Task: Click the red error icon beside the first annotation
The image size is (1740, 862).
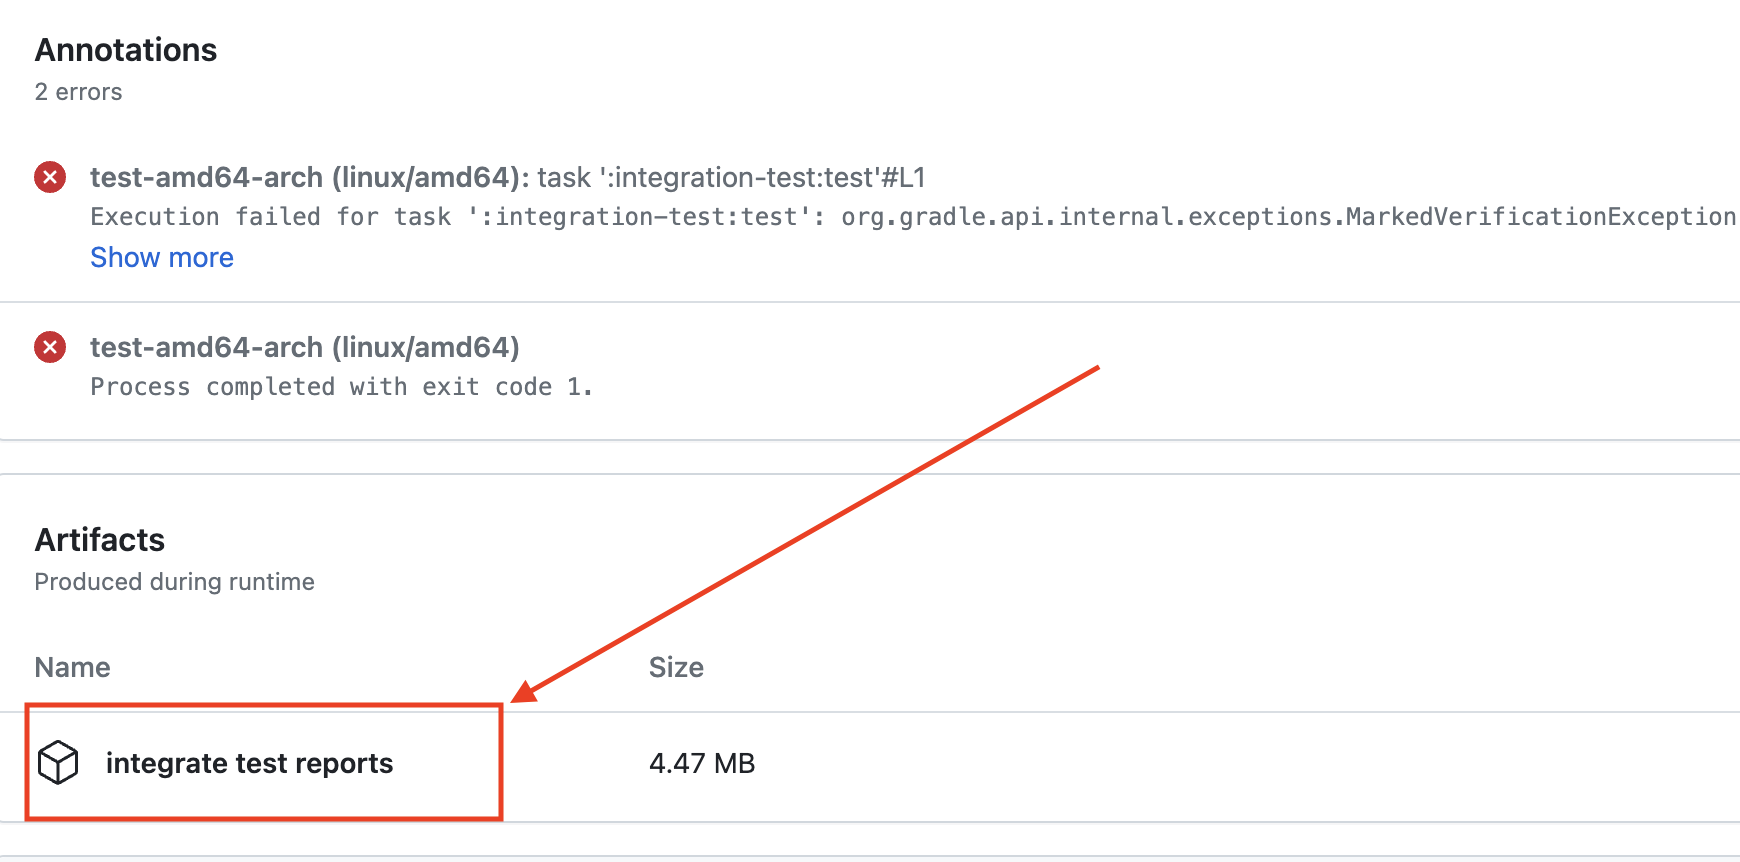Action: 50,177
